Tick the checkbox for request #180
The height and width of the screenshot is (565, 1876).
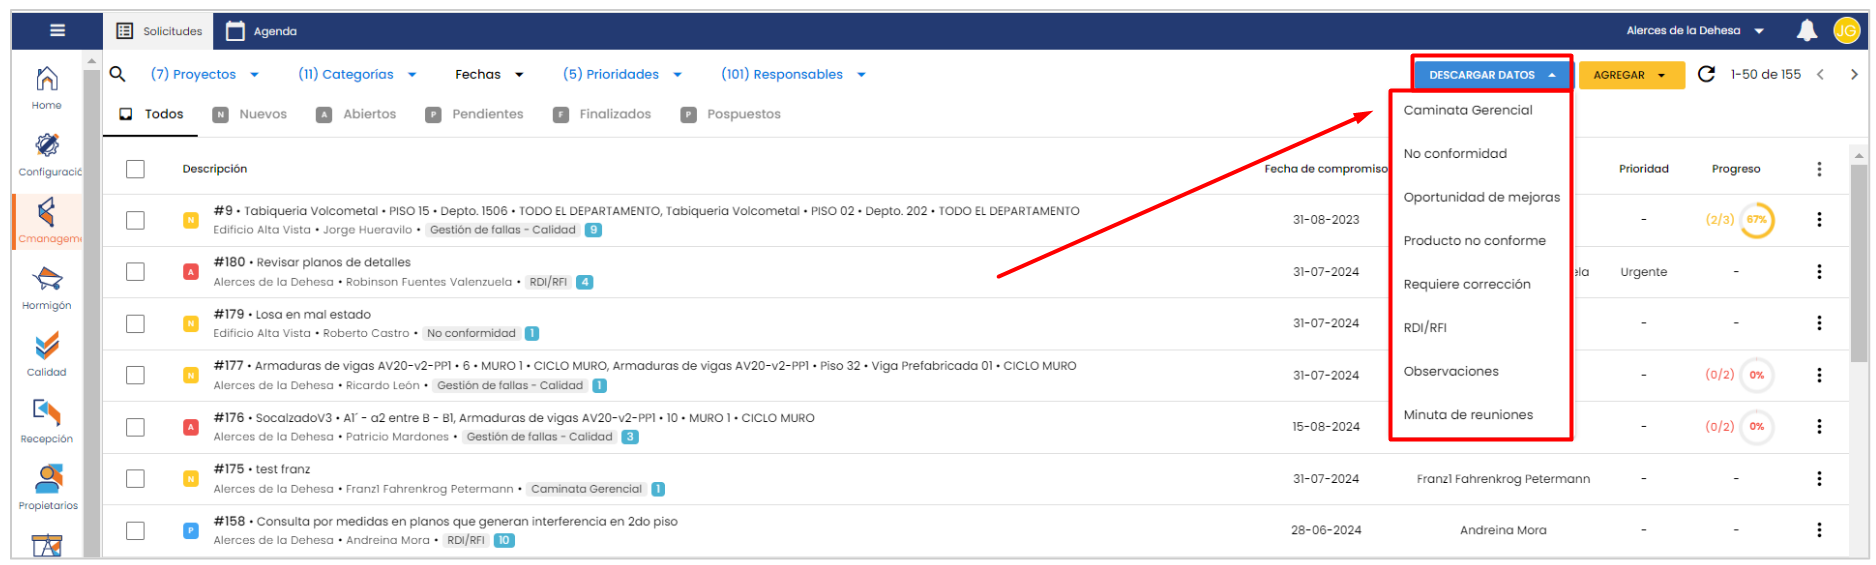(x=136, y=272)
